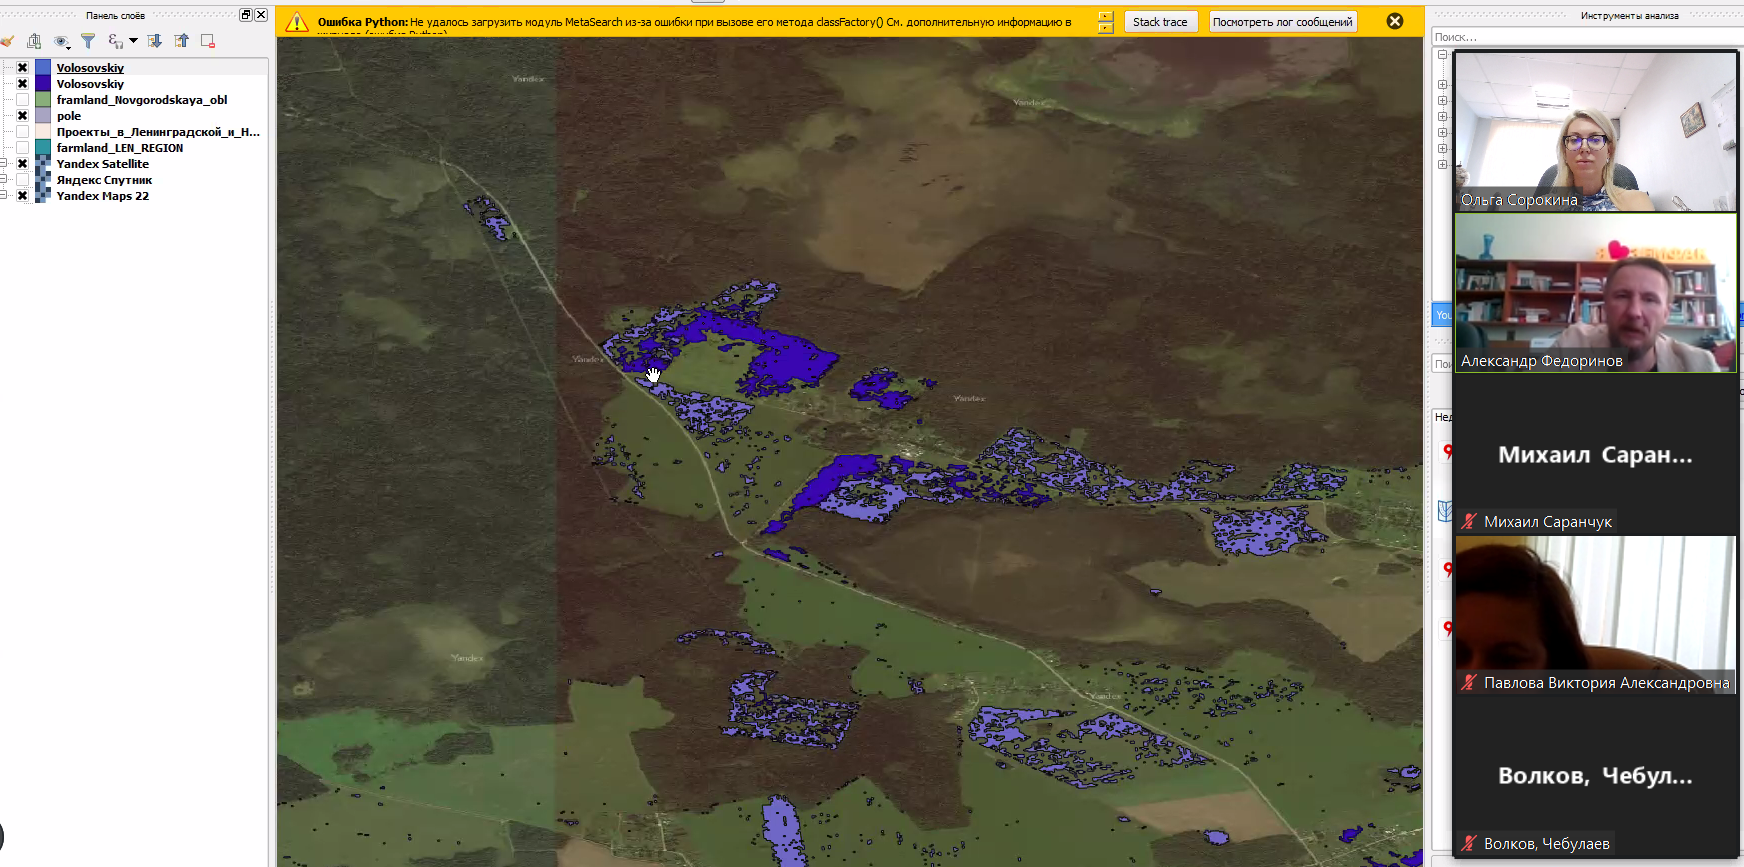Click the dark blue Volosovskiy color swatch
Screen dimensions: 1744x867
(x=43, y=84)
